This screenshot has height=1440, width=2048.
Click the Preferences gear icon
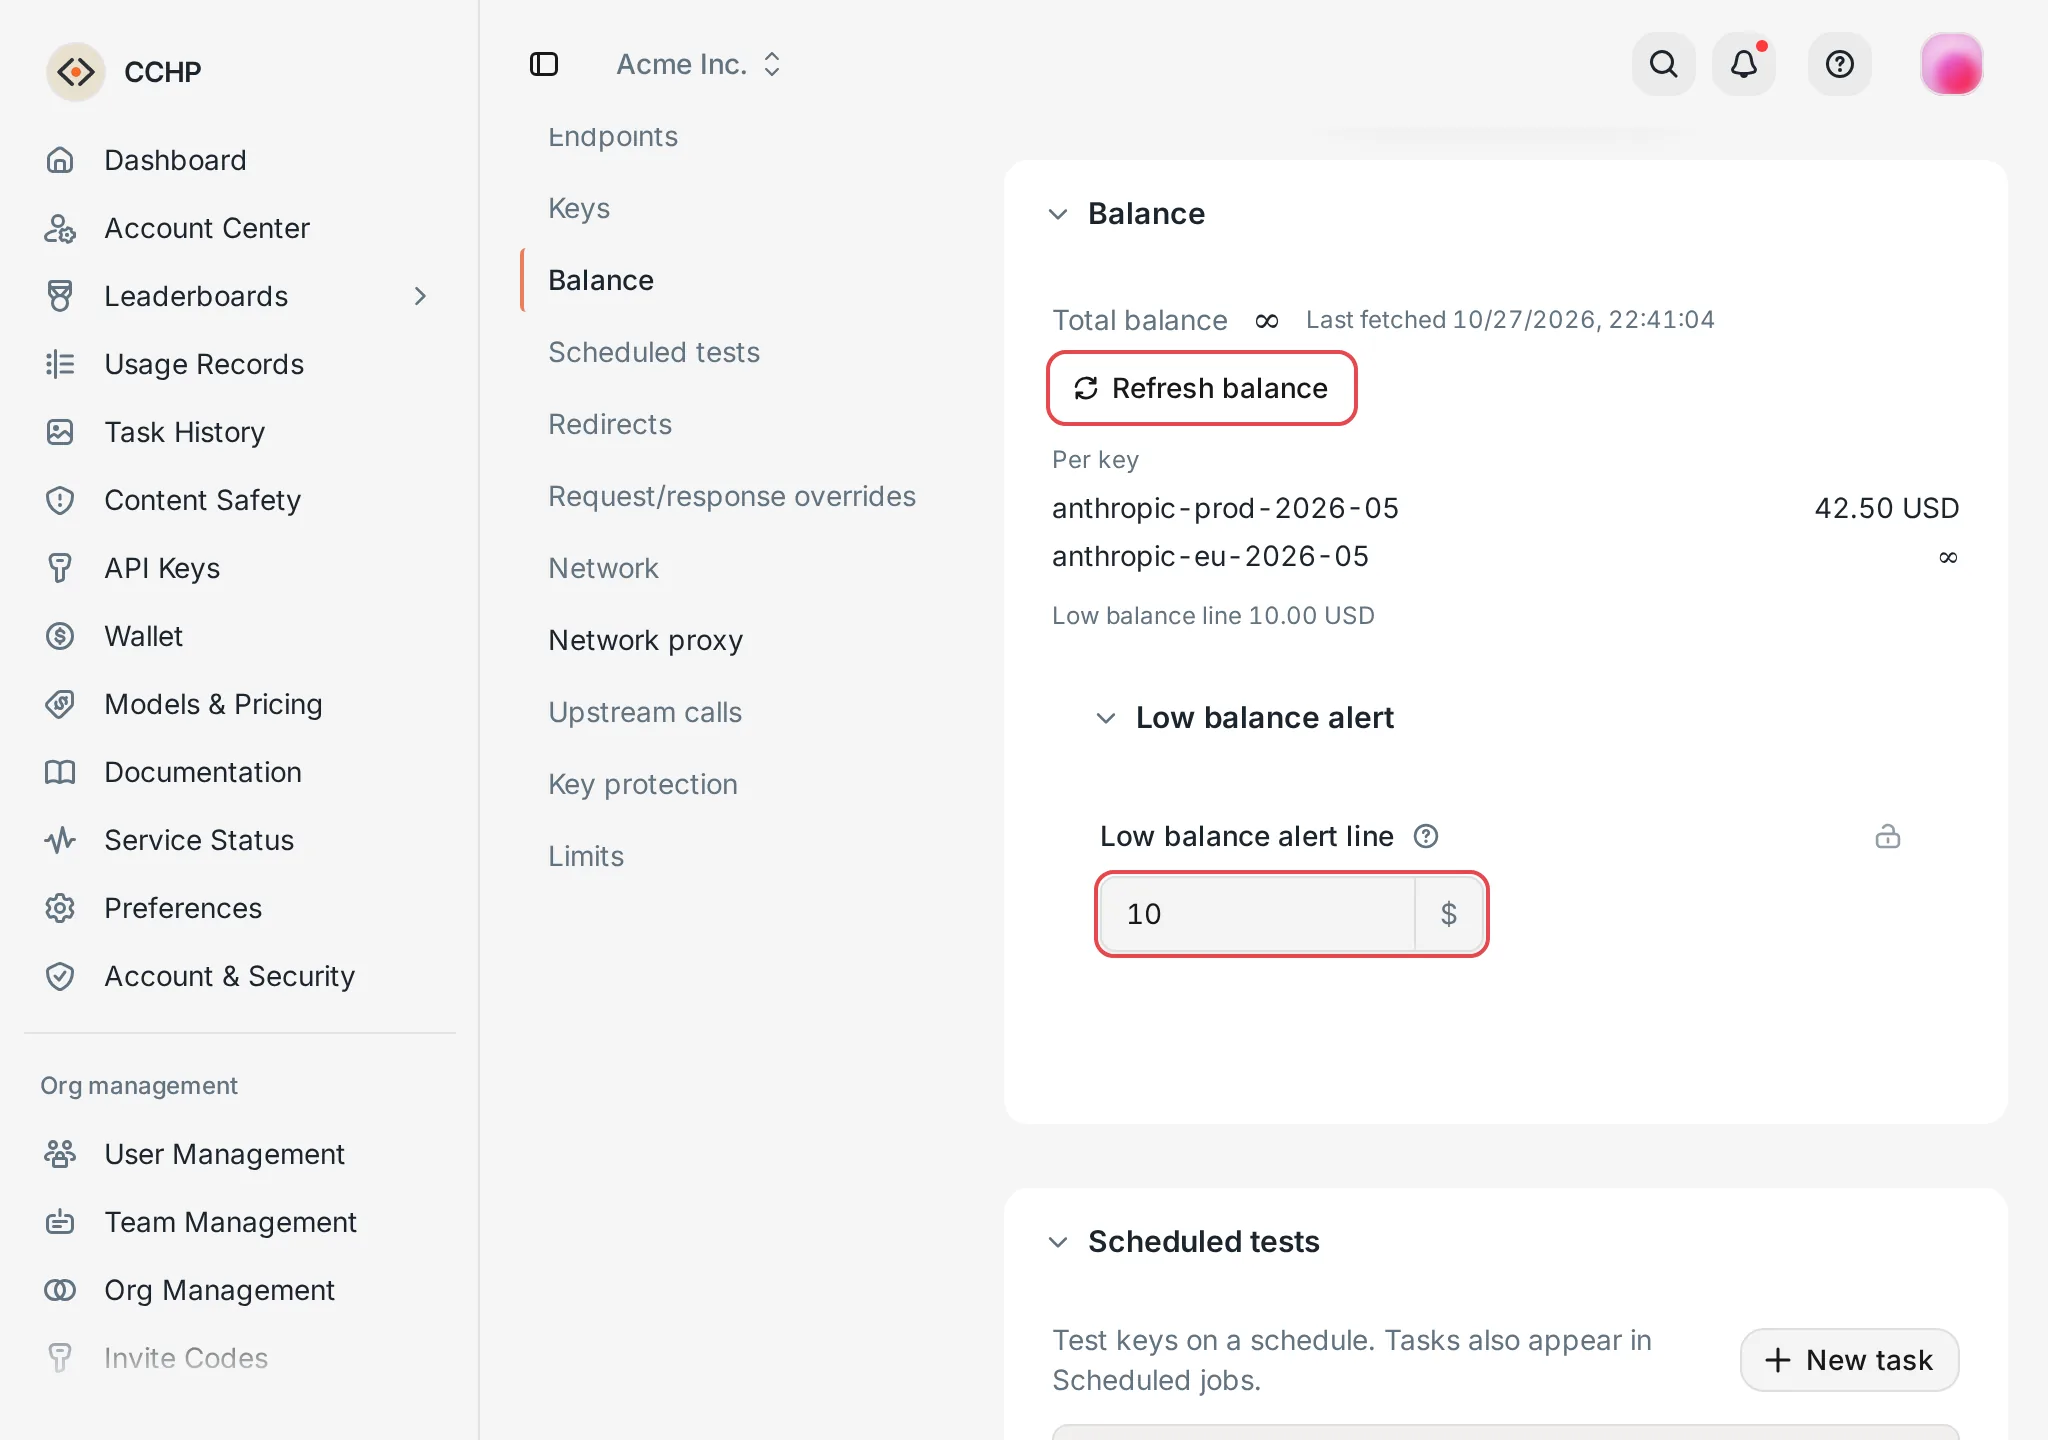(60, 908)
